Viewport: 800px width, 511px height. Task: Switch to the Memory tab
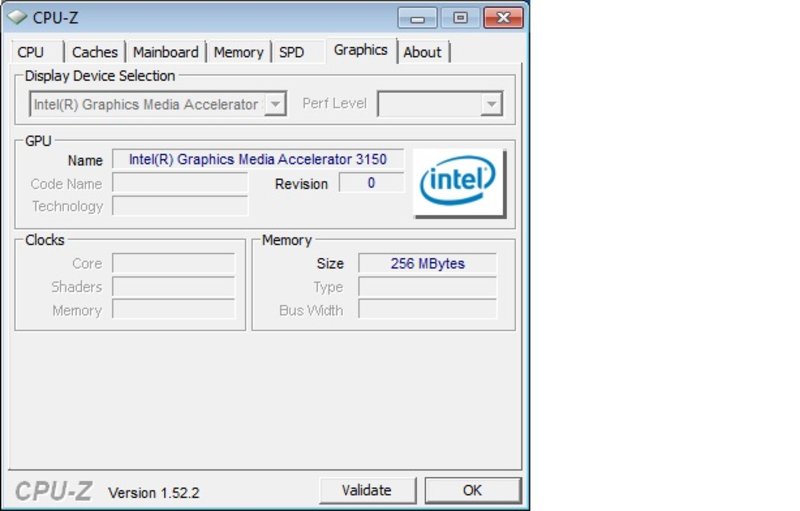pyautogui.click(x=239, y=52)
